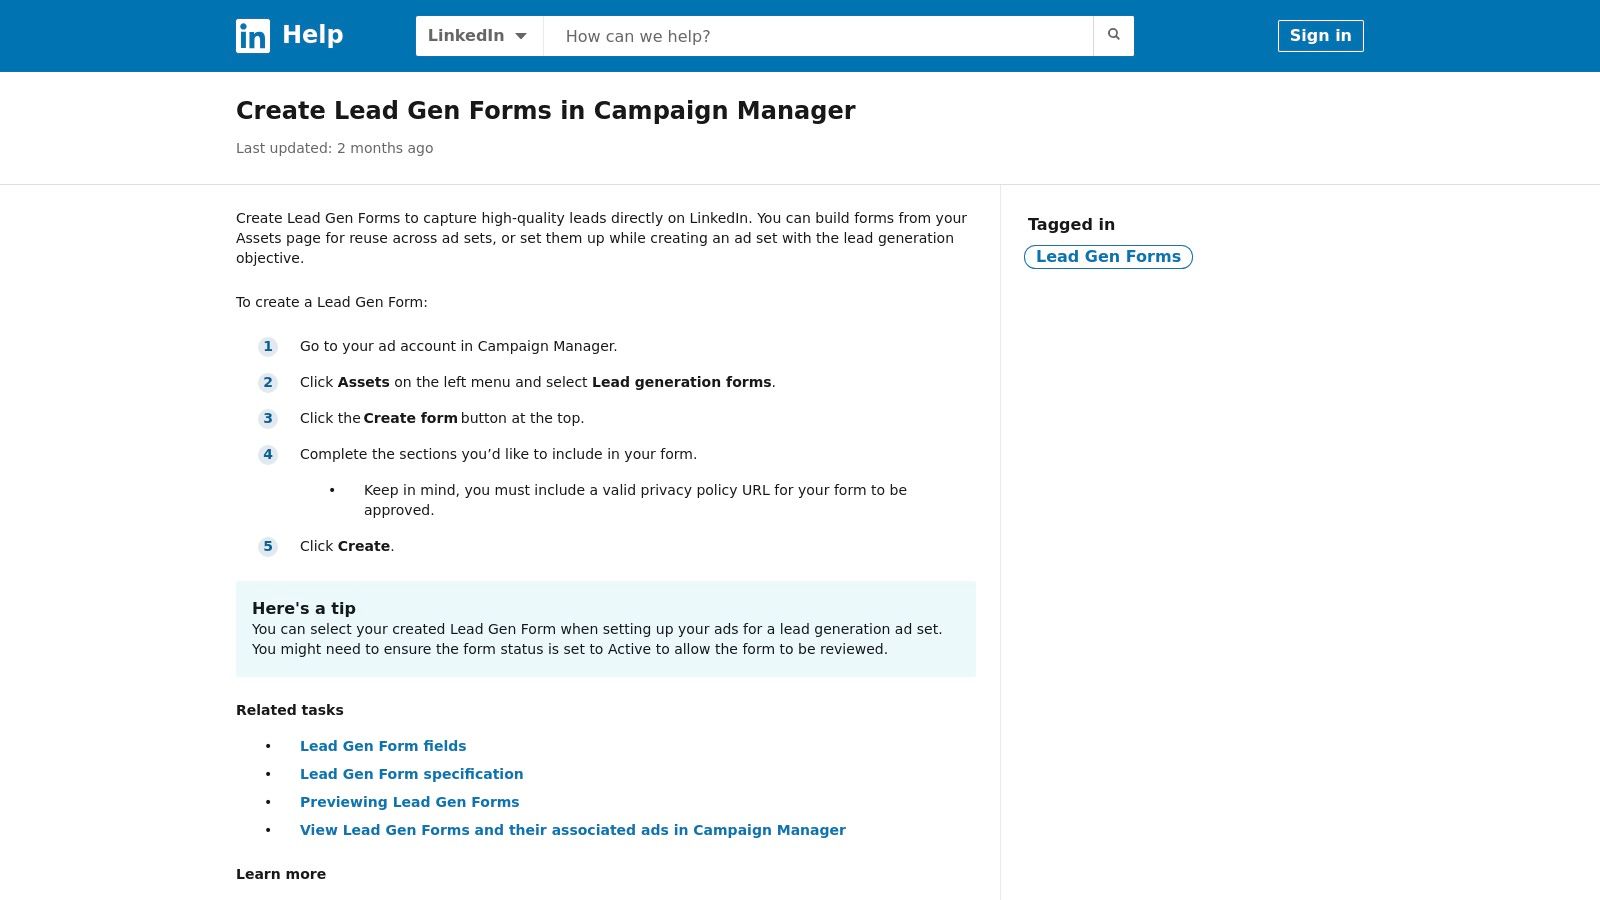Open the Lead Gen Form specification link

[412, 774]
